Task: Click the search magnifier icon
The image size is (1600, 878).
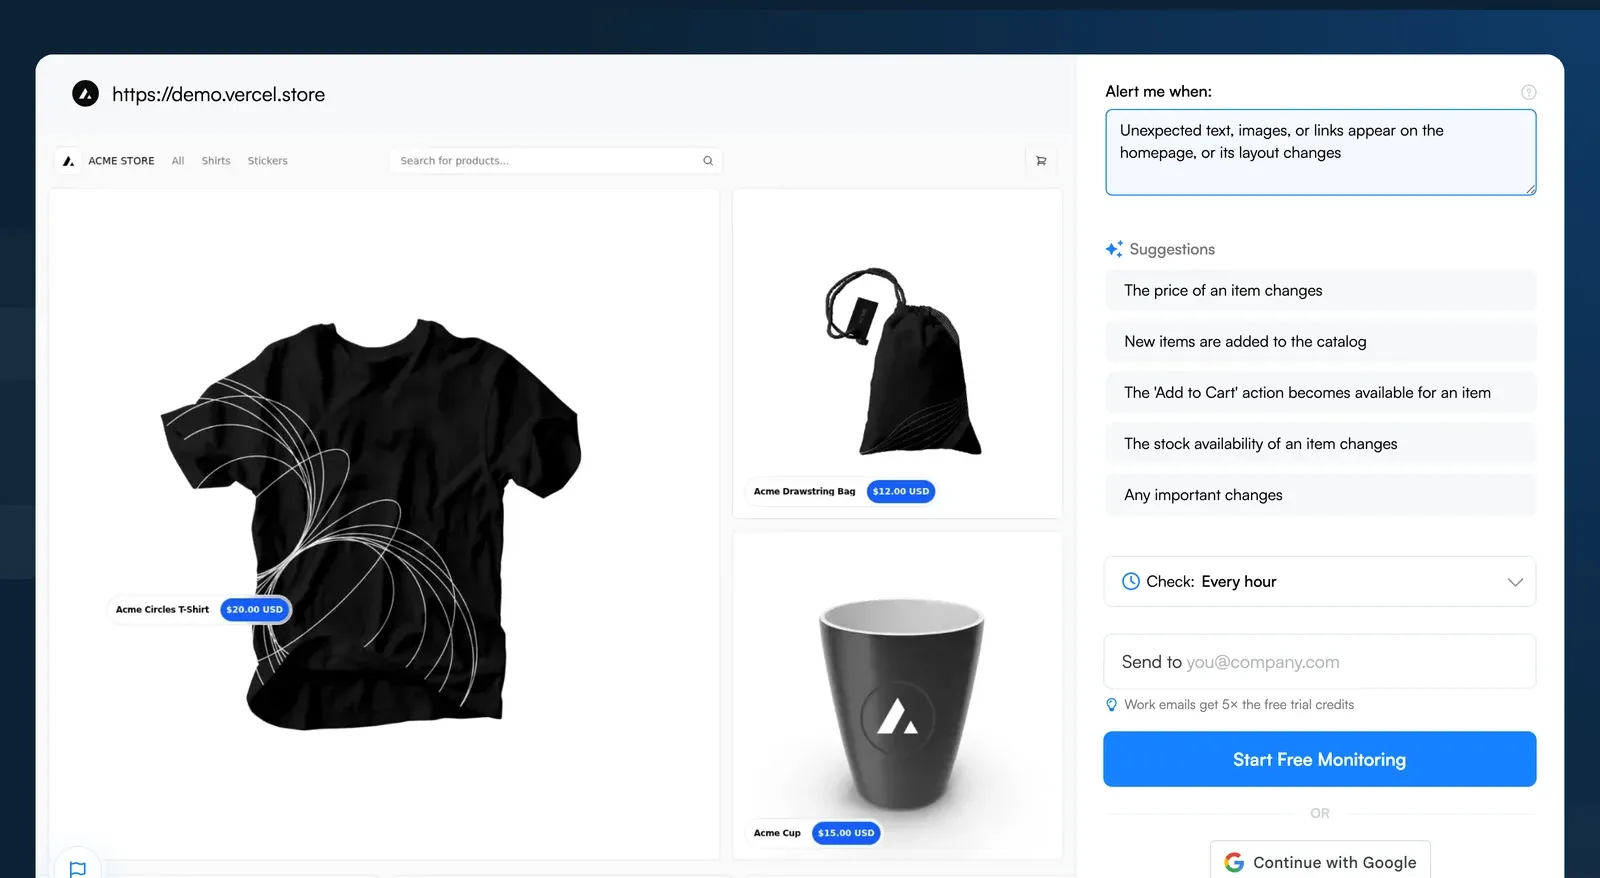Action: coord(708,161)
